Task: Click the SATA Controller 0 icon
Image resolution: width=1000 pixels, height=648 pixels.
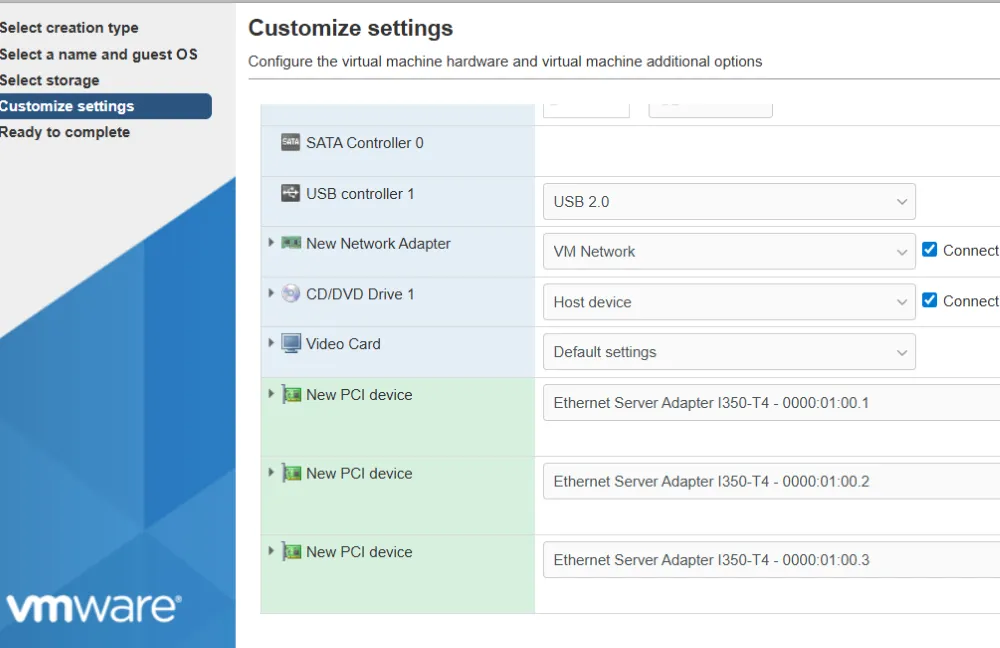Action: [x=291, y=143]
